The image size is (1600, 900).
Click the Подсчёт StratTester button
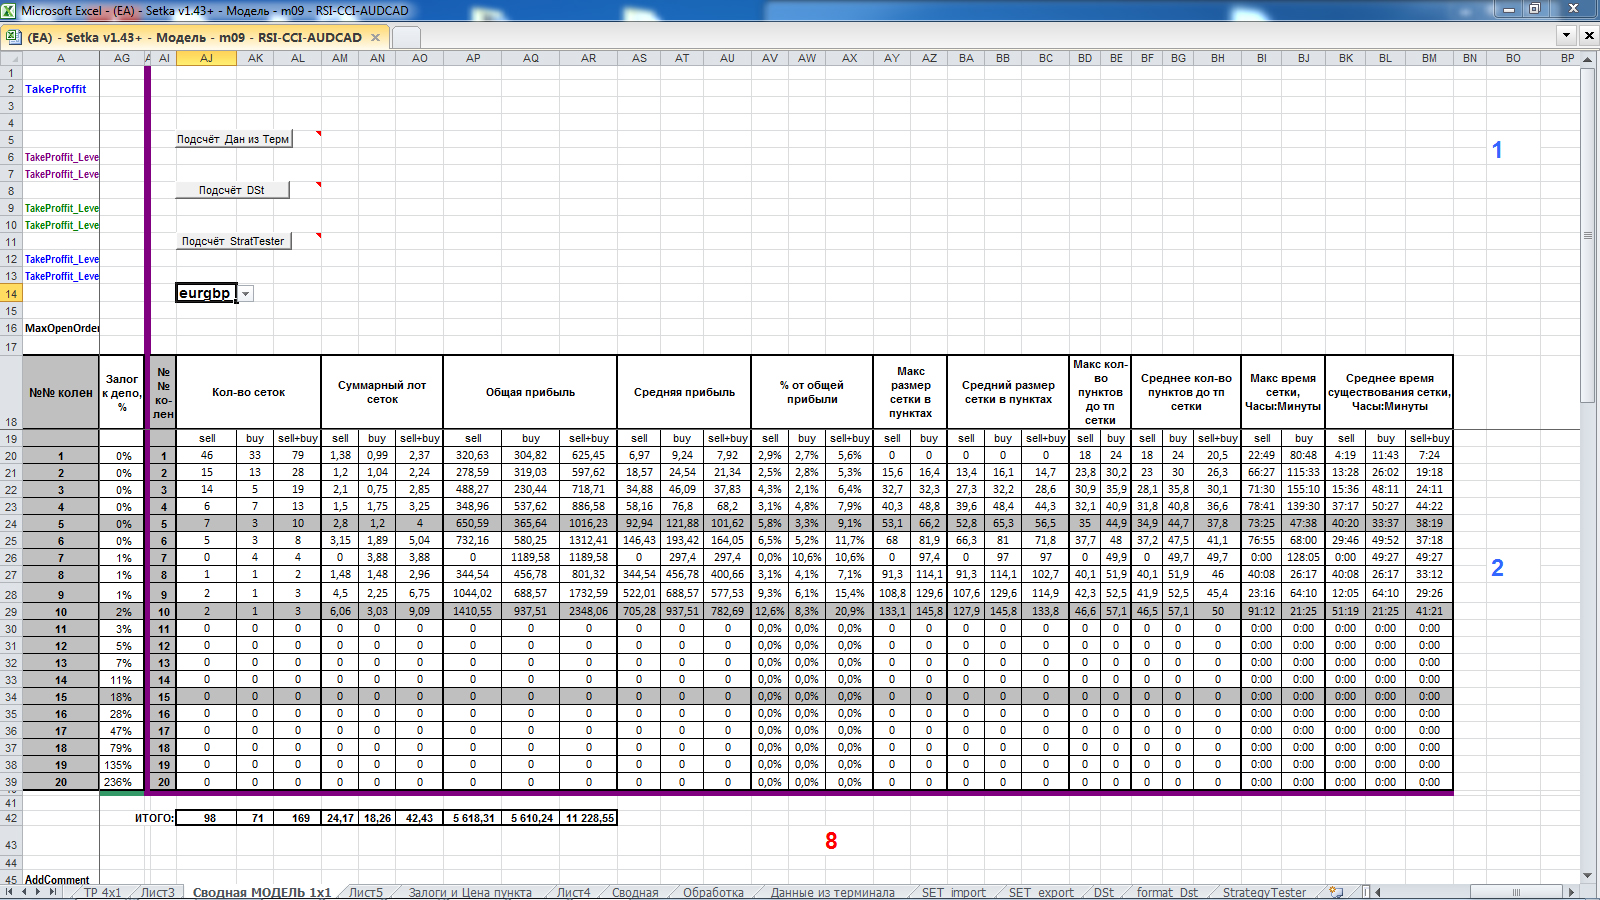point(234,241)
